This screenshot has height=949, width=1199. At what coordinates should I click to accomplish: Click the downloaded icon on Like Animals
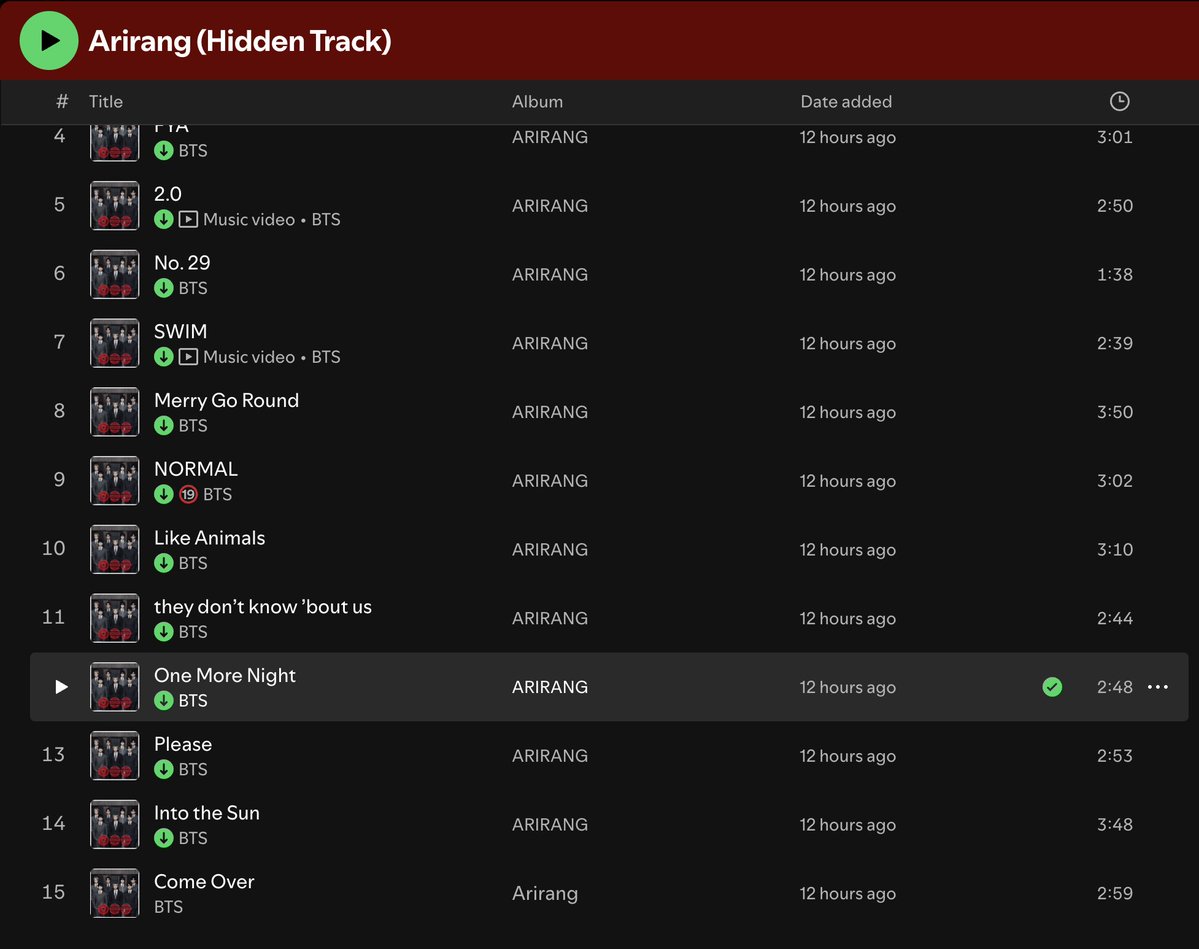(x=164, y=564)
